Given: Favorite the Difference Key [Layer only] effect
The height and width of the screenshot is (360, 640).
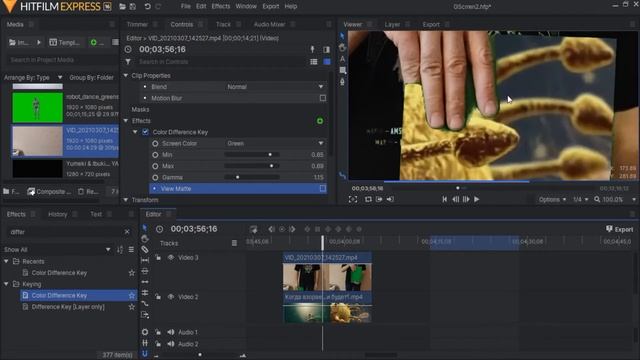Looking at the screenshot, I should click(131, 307).
